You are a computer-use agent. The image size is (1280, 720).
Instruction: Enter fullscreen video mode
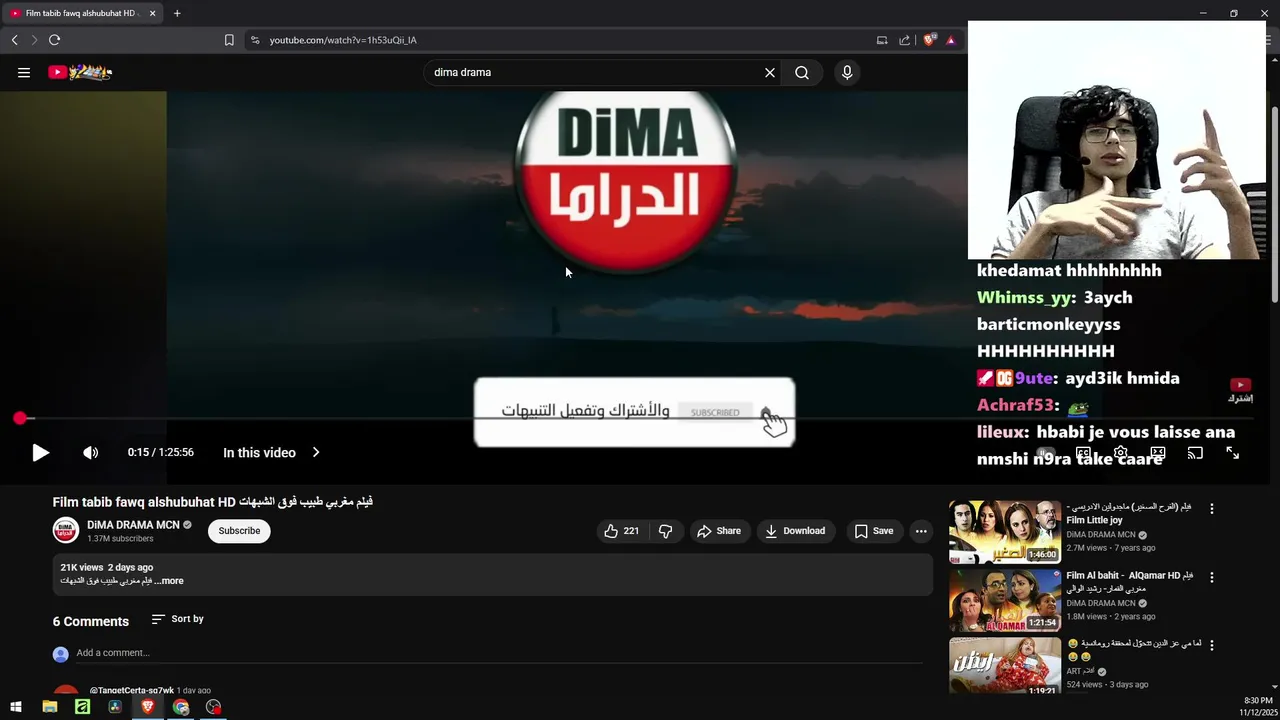1233,453
